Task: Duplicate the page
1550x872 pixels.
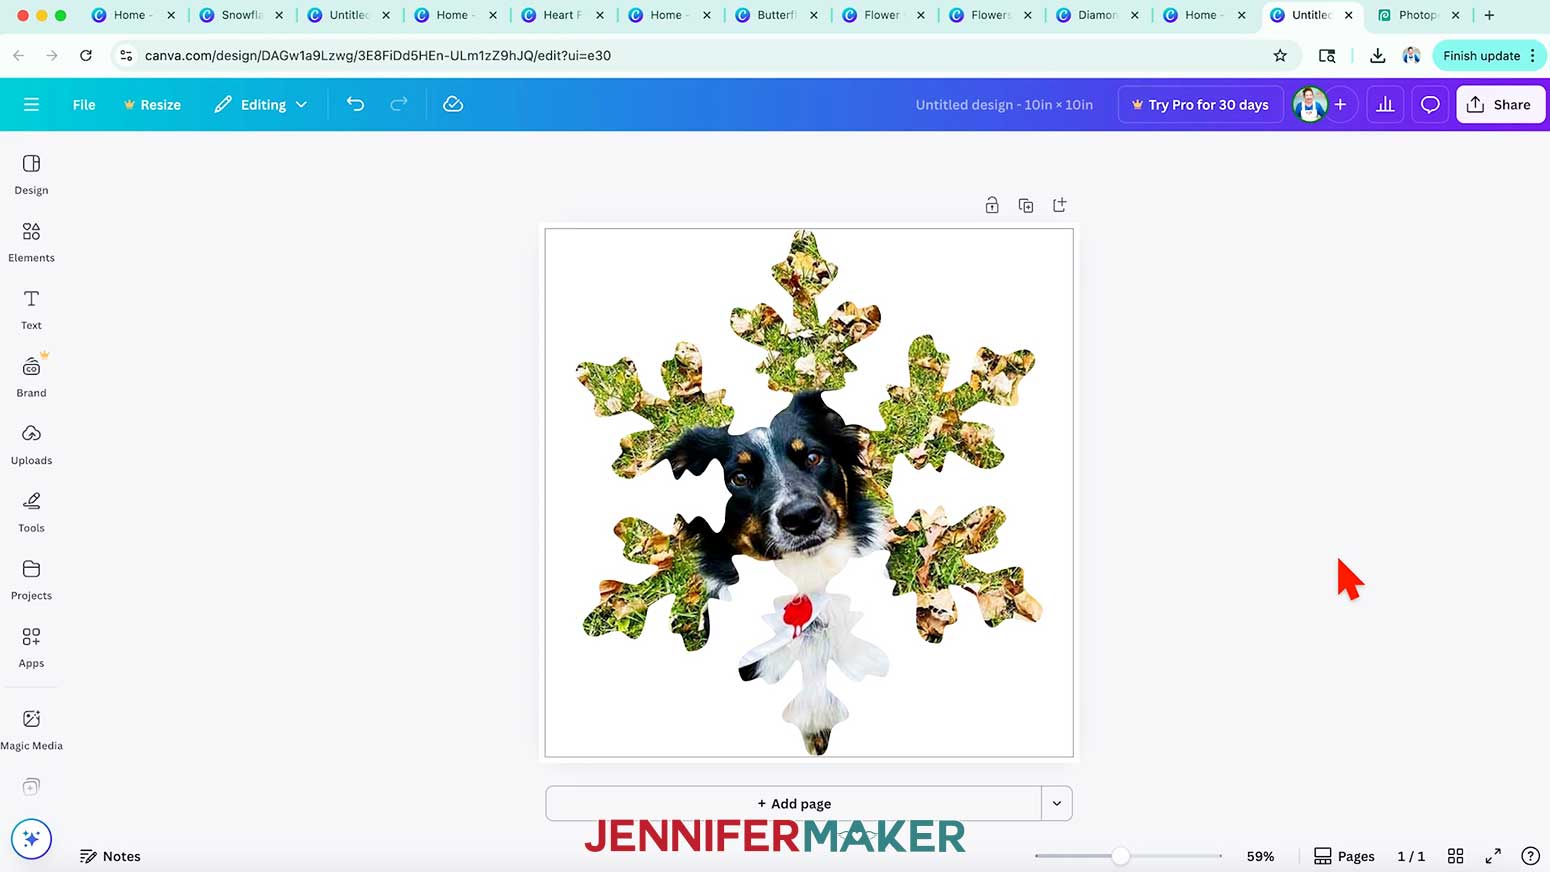Action: tap(1026, 205)
